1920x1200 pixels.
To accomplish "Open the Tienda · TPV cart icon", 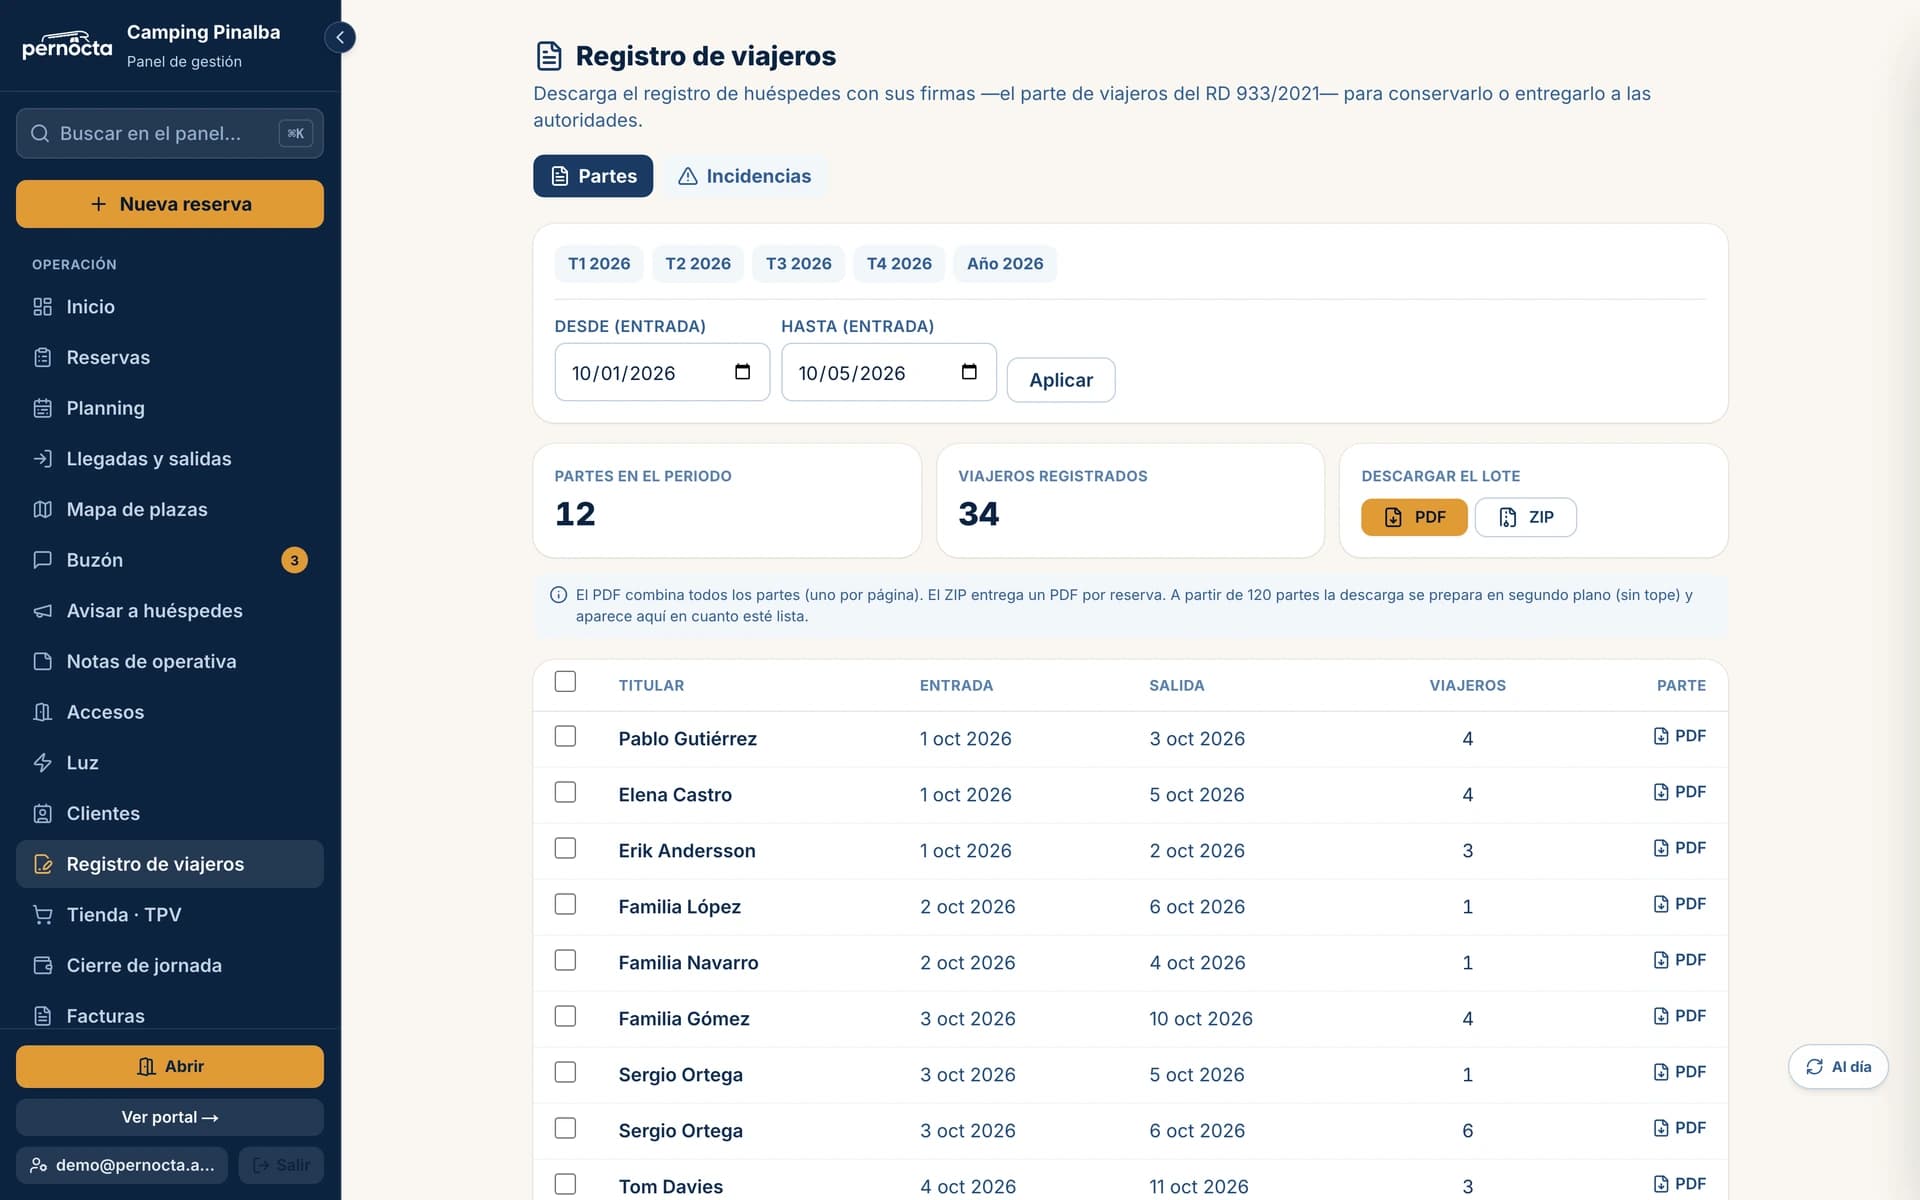I will 42,915.
